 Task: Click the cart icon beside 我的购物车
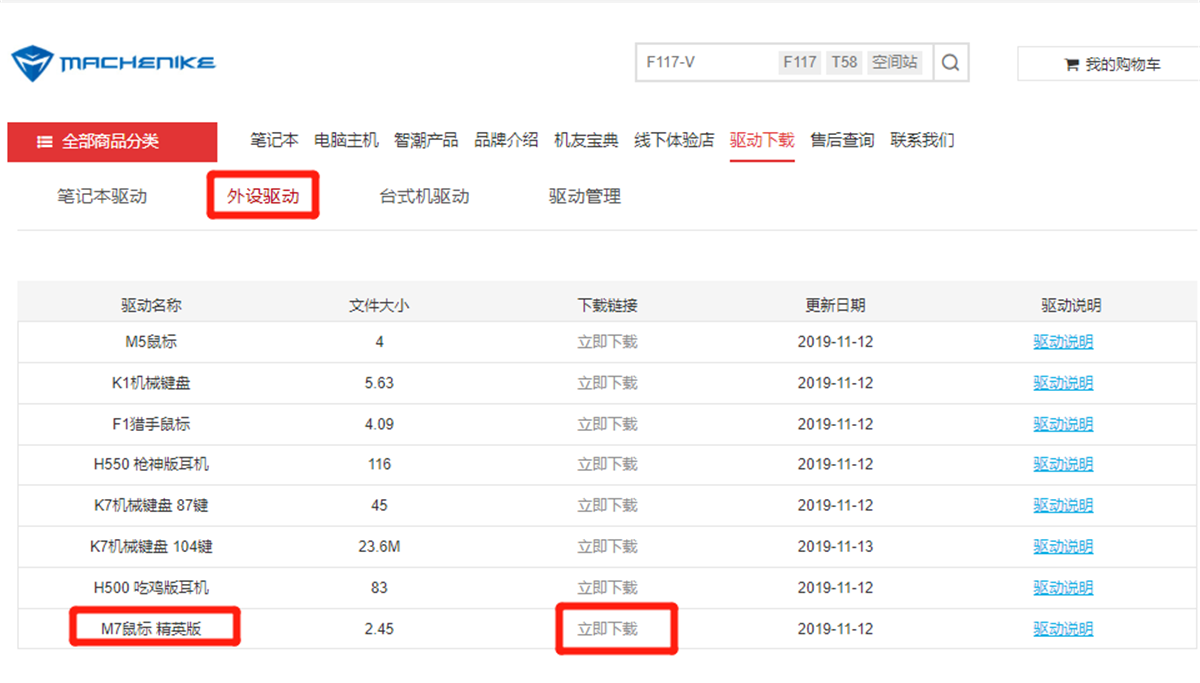(1072, 65)
